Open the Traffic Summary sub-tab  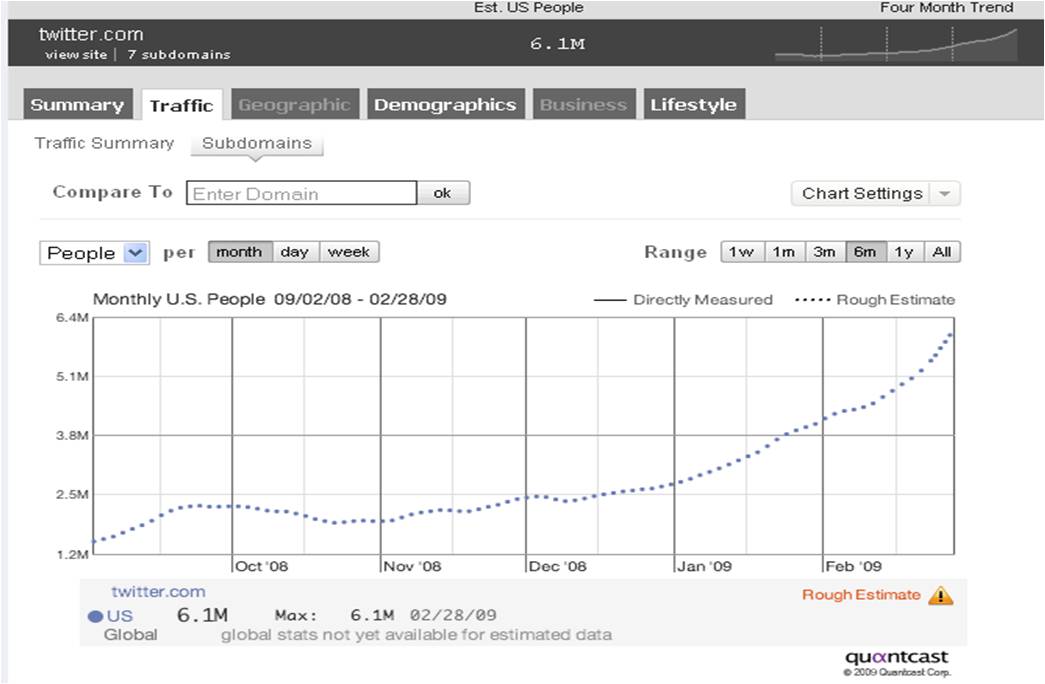104,143
